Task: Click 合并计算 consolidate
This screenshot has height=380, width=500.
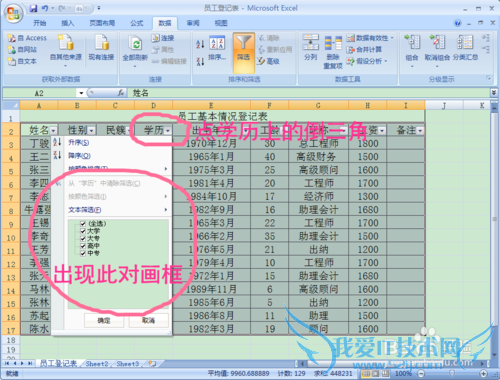Action: [x=364, y=50]
